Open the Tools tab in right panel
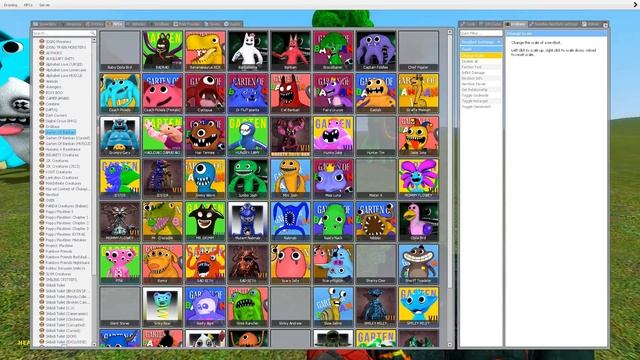 468,24
